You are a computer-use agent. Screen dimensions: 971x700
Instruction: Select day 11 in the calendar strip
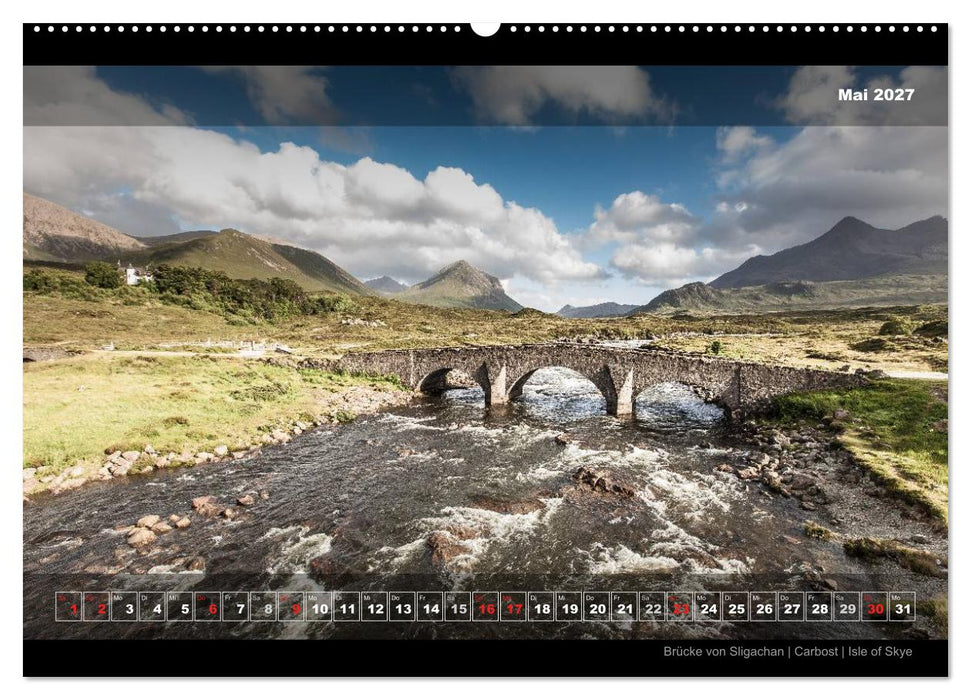point(347,606)
